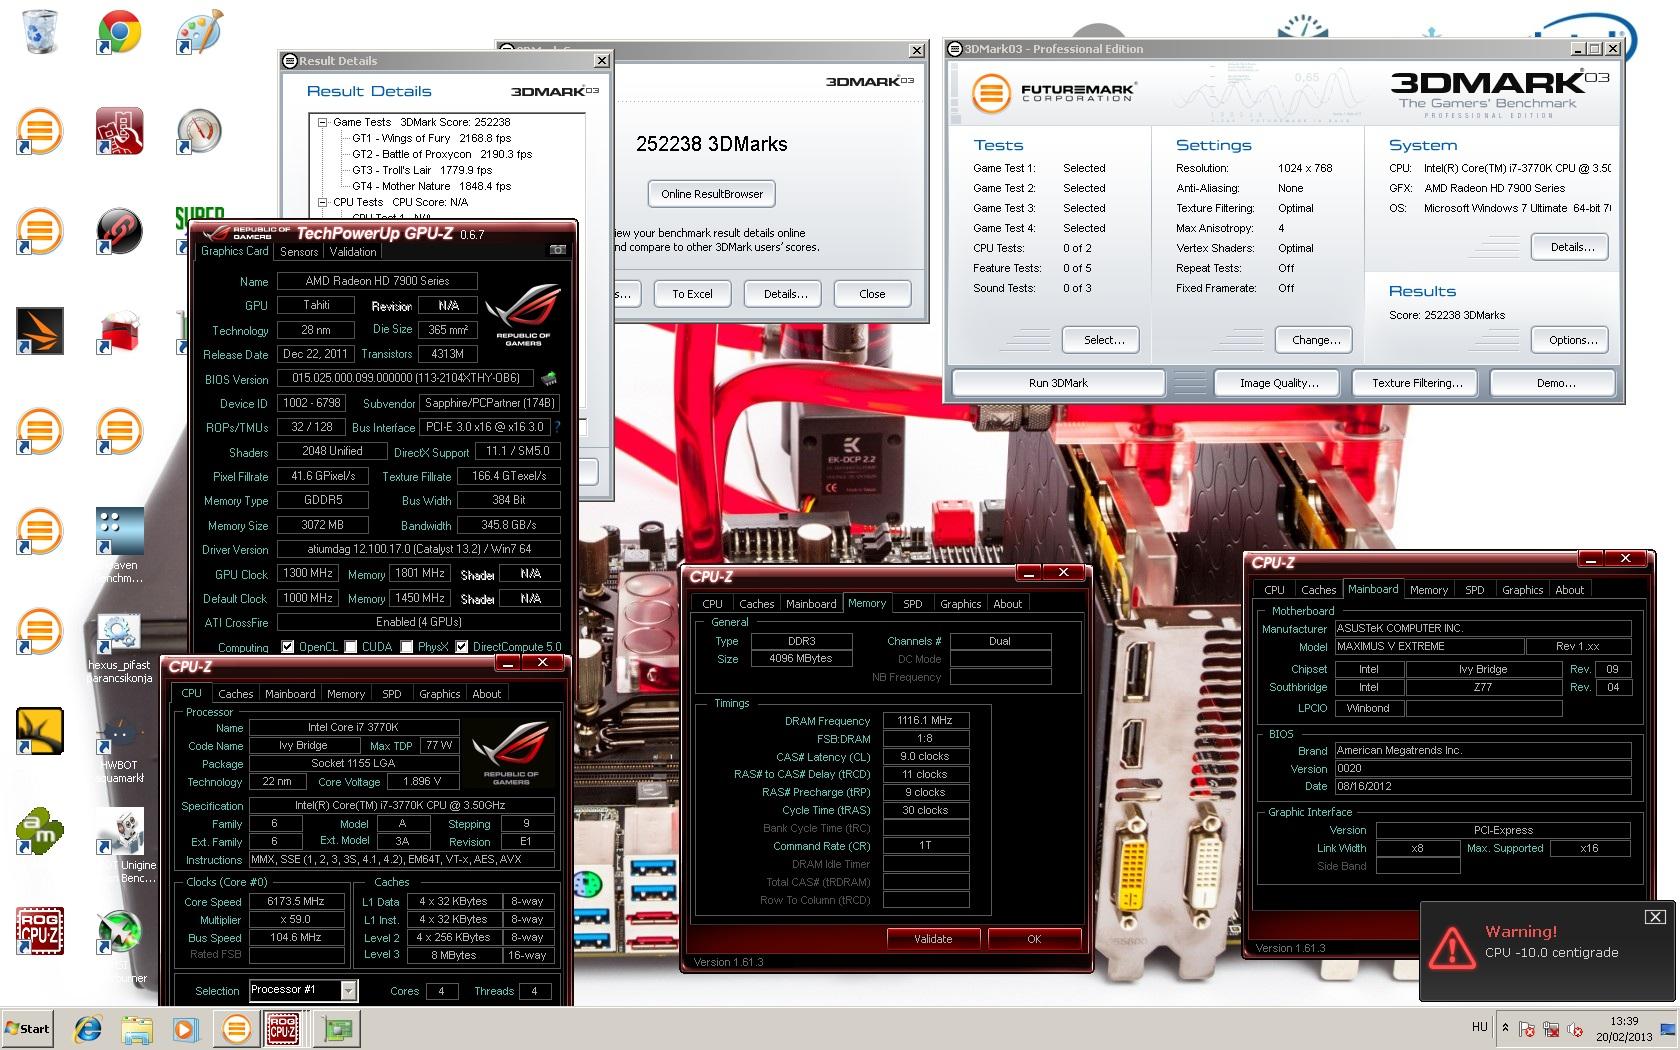Collapse the CPU Tests tree node
Screen dimensions: 1680x1050
pos(323,202)
